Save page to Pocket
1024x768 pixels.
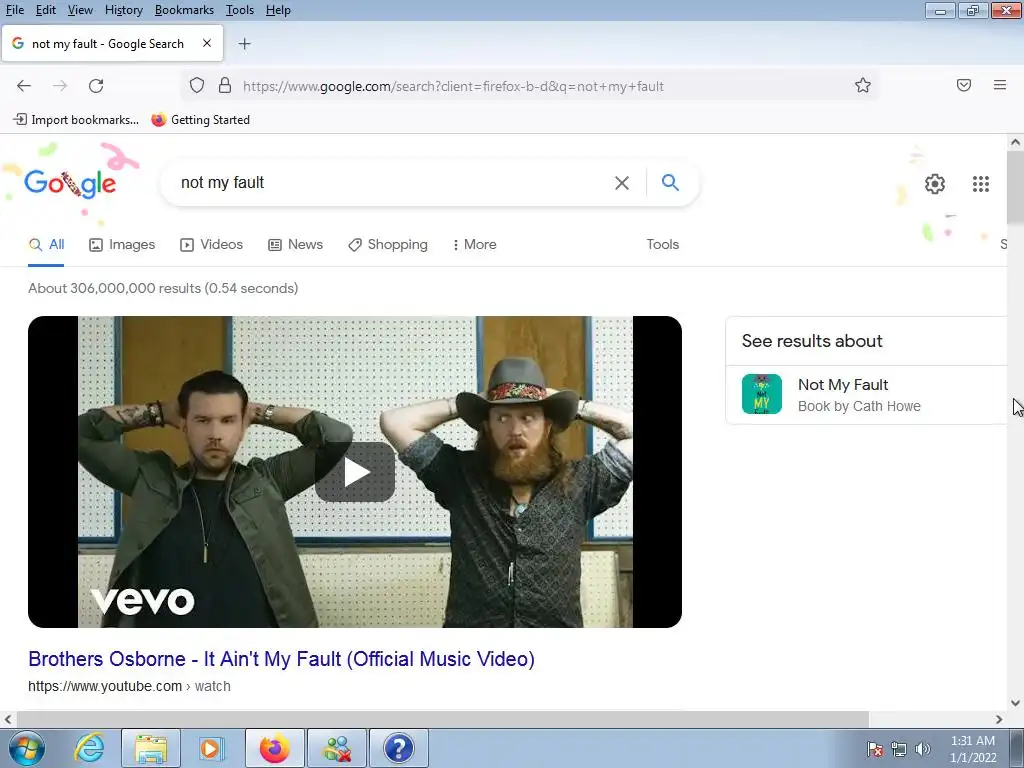tap(964, 85)
